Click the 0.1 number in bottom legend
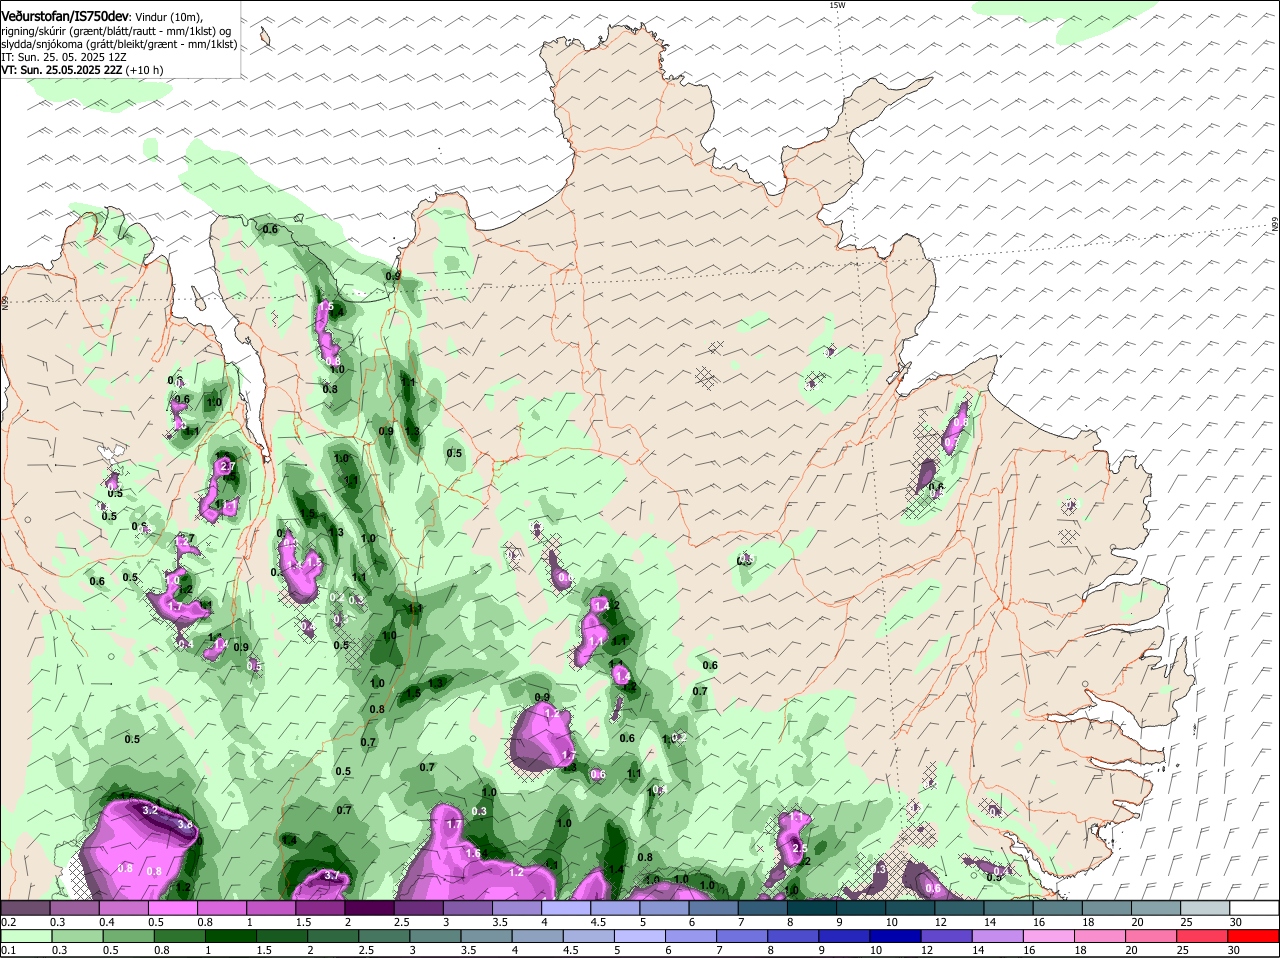Image resolution: width=1280 pixels, height=958 pixels. coord(8,950)
